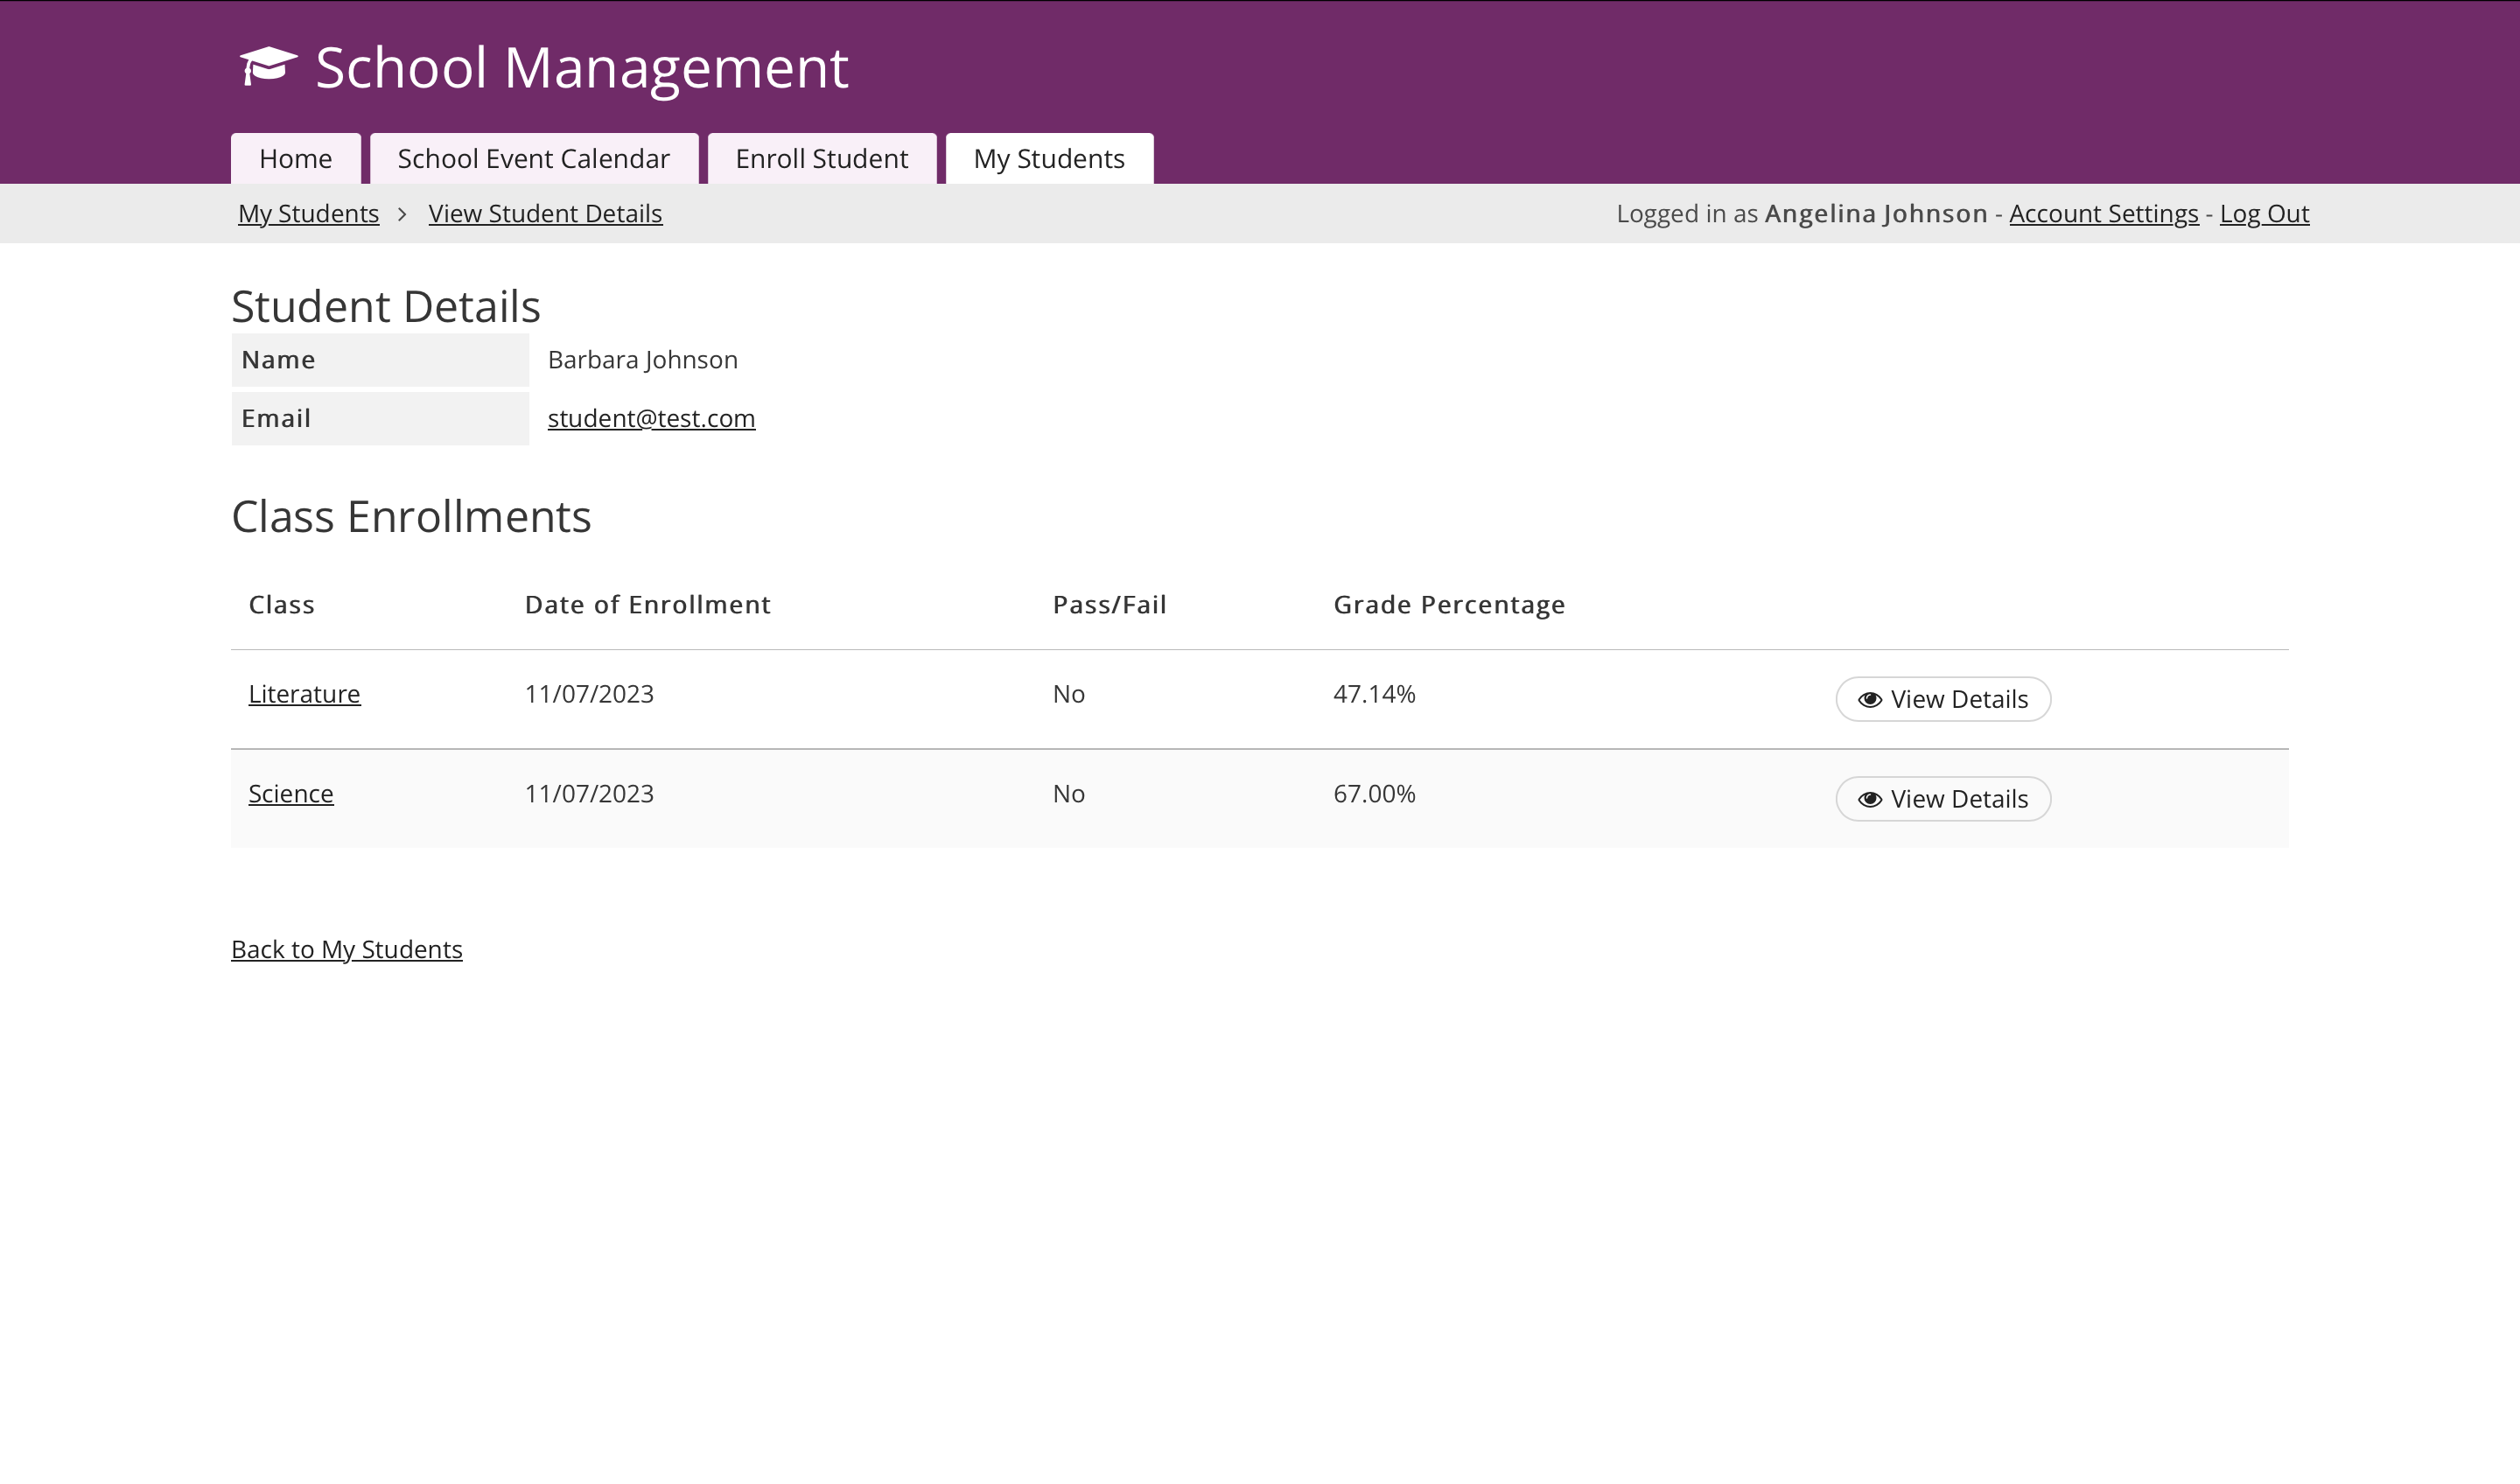Click the breadcrumb chevron separator
Screen dimensions: 2520x1484
pos(403,213)
